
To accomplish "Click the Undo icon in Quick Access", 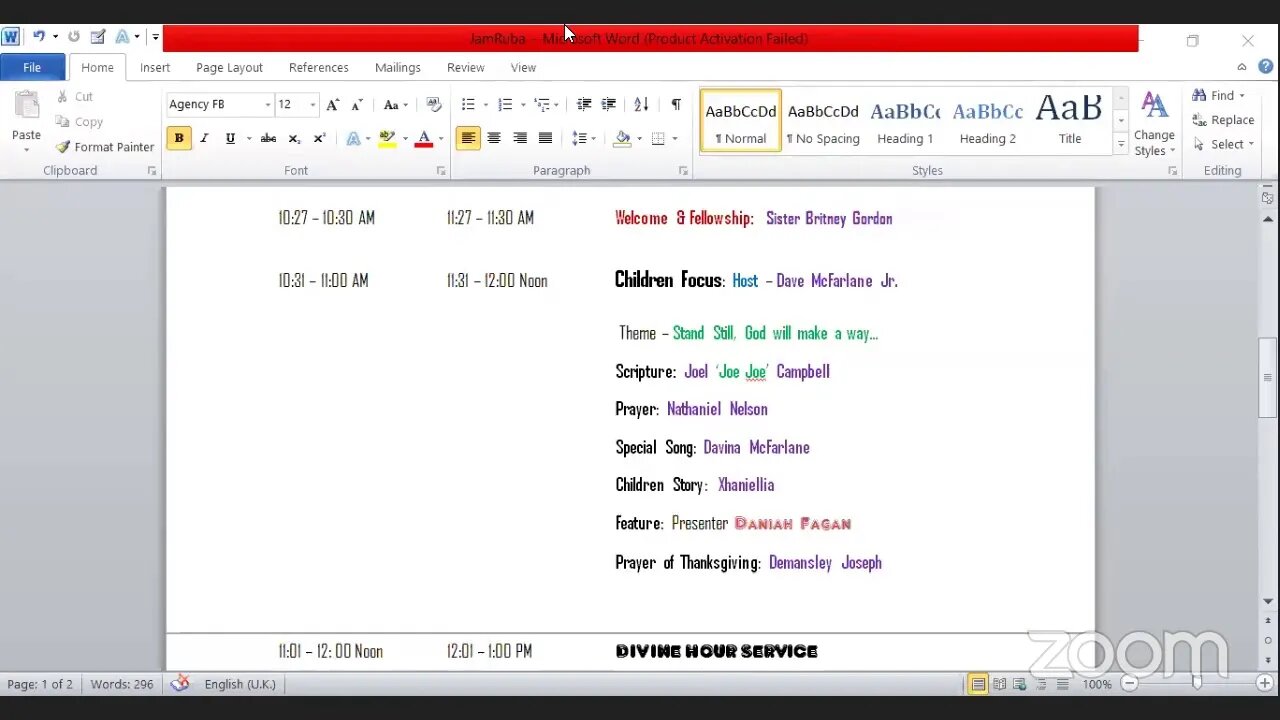I will (39, 37).
